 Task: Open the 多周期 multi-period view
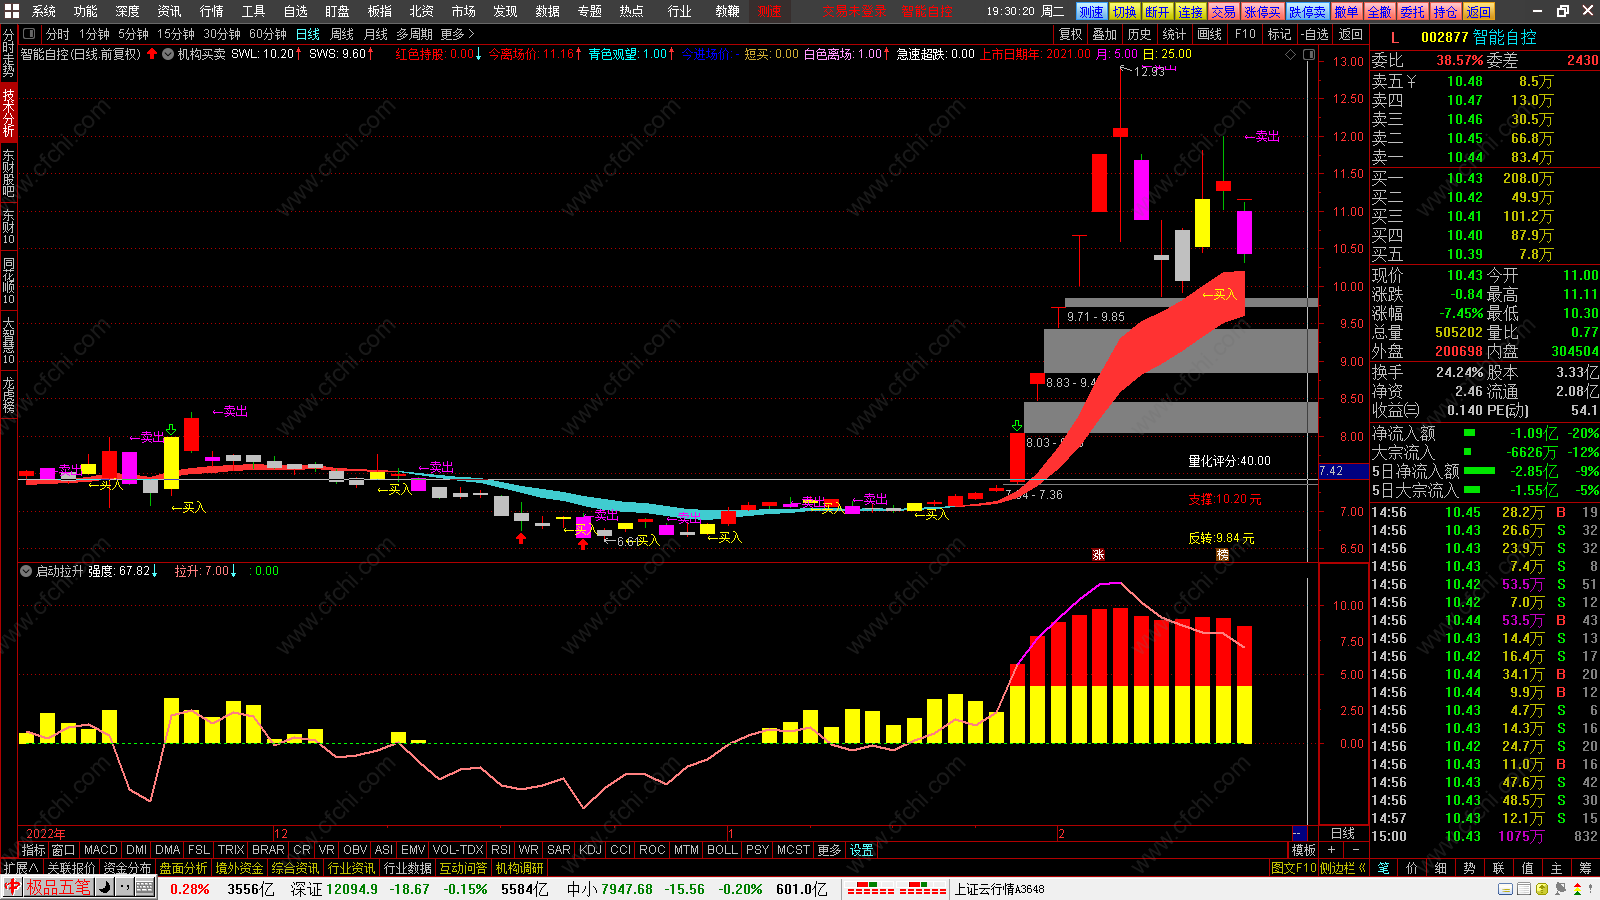414,34
